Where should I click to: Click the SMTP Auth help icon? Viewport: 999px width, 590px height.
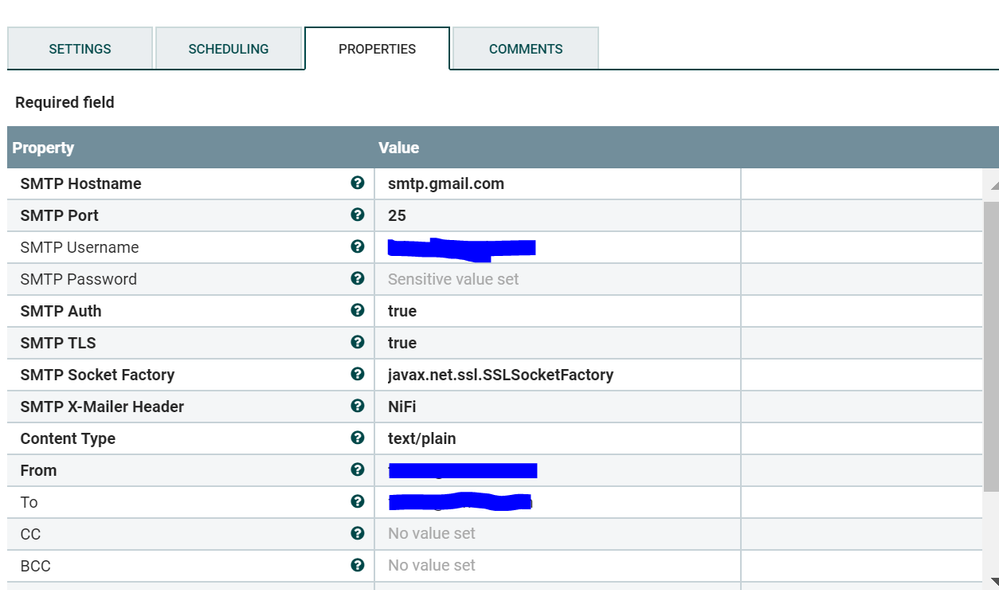point(357,310)
